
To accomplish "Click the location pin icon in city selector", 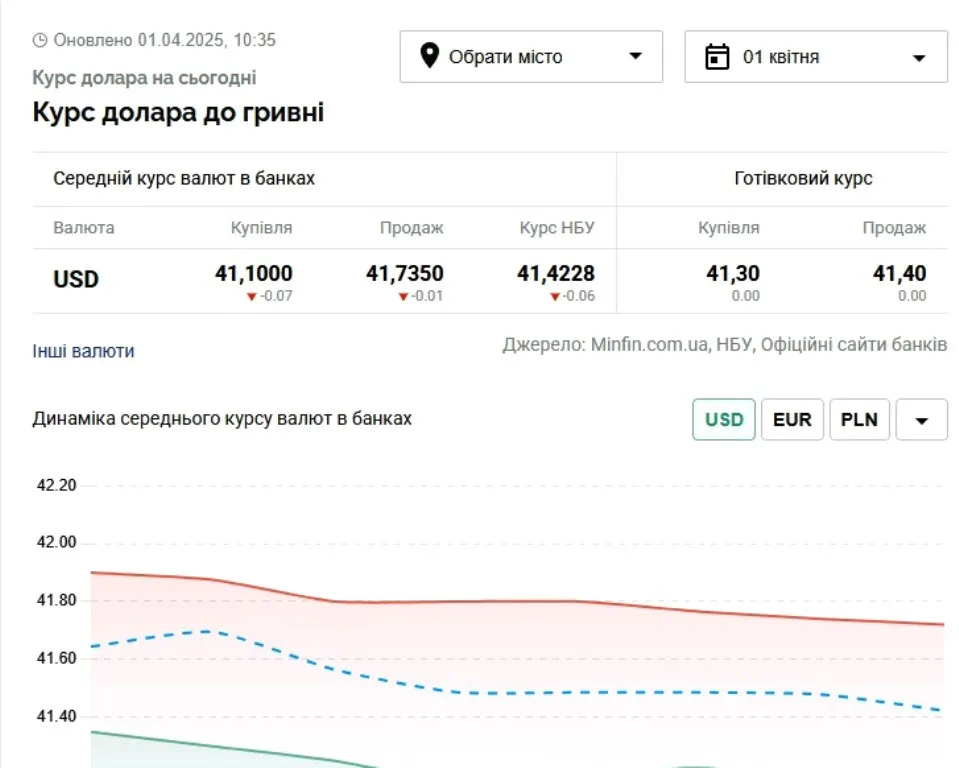I will click(430, 56).
